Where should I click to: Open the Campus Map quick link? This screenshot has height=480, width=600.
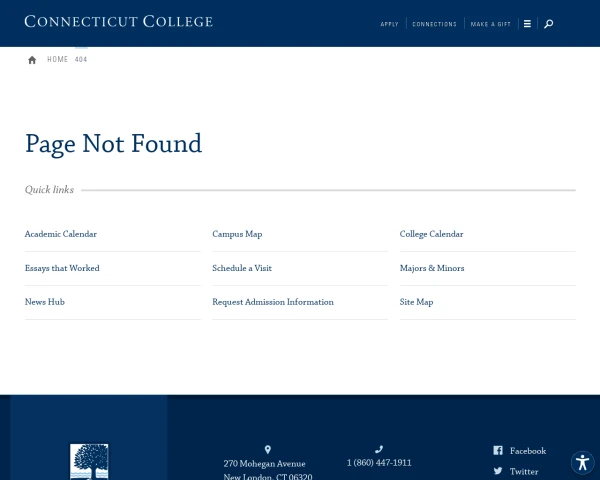(237, 234)
